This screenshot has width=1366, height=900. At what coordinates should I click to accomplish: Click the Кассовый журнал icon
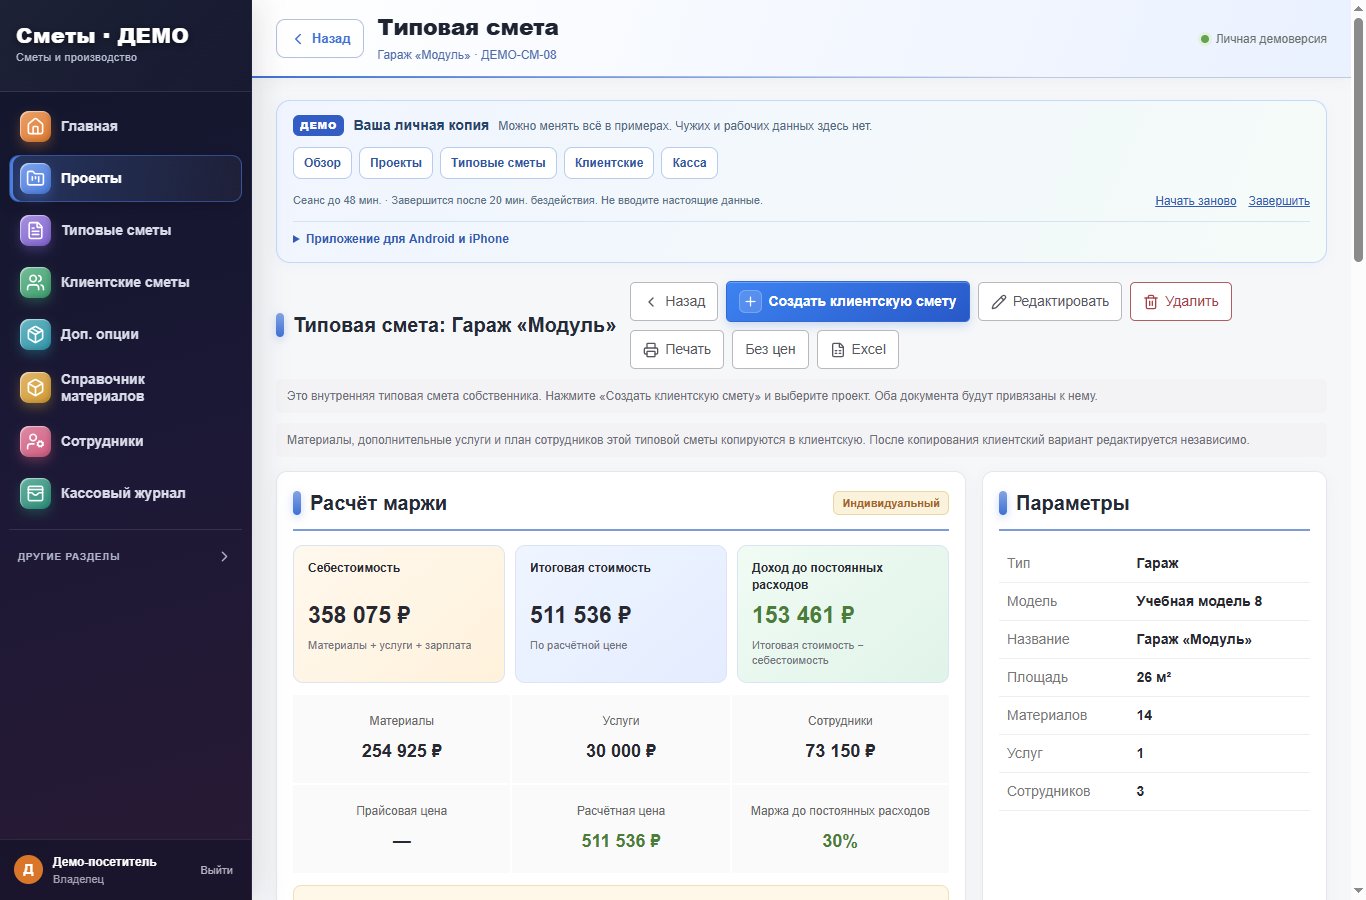click(x=35, y=493)
